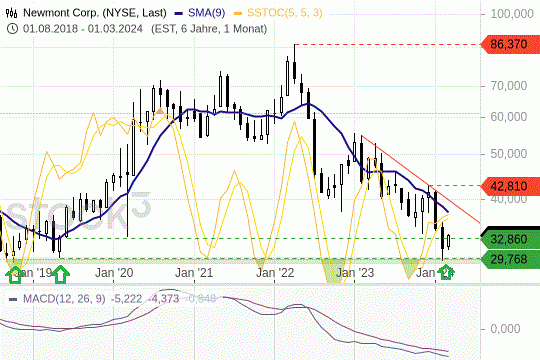Image resolution: width=540 pixels, height=360 pixels.
Task: Click the green up arrow near Jan '24
Action: [446, 272]
